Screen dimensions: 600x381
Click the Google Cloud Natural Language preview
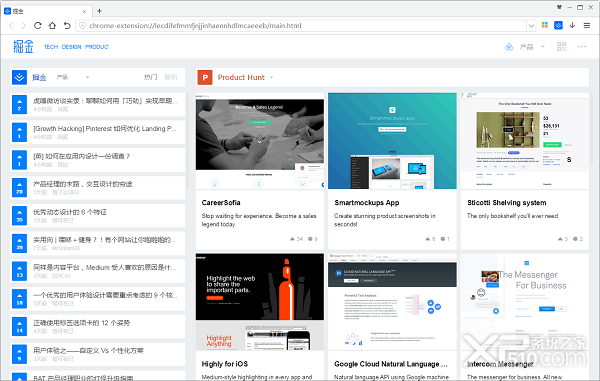[x=392, y=302]
